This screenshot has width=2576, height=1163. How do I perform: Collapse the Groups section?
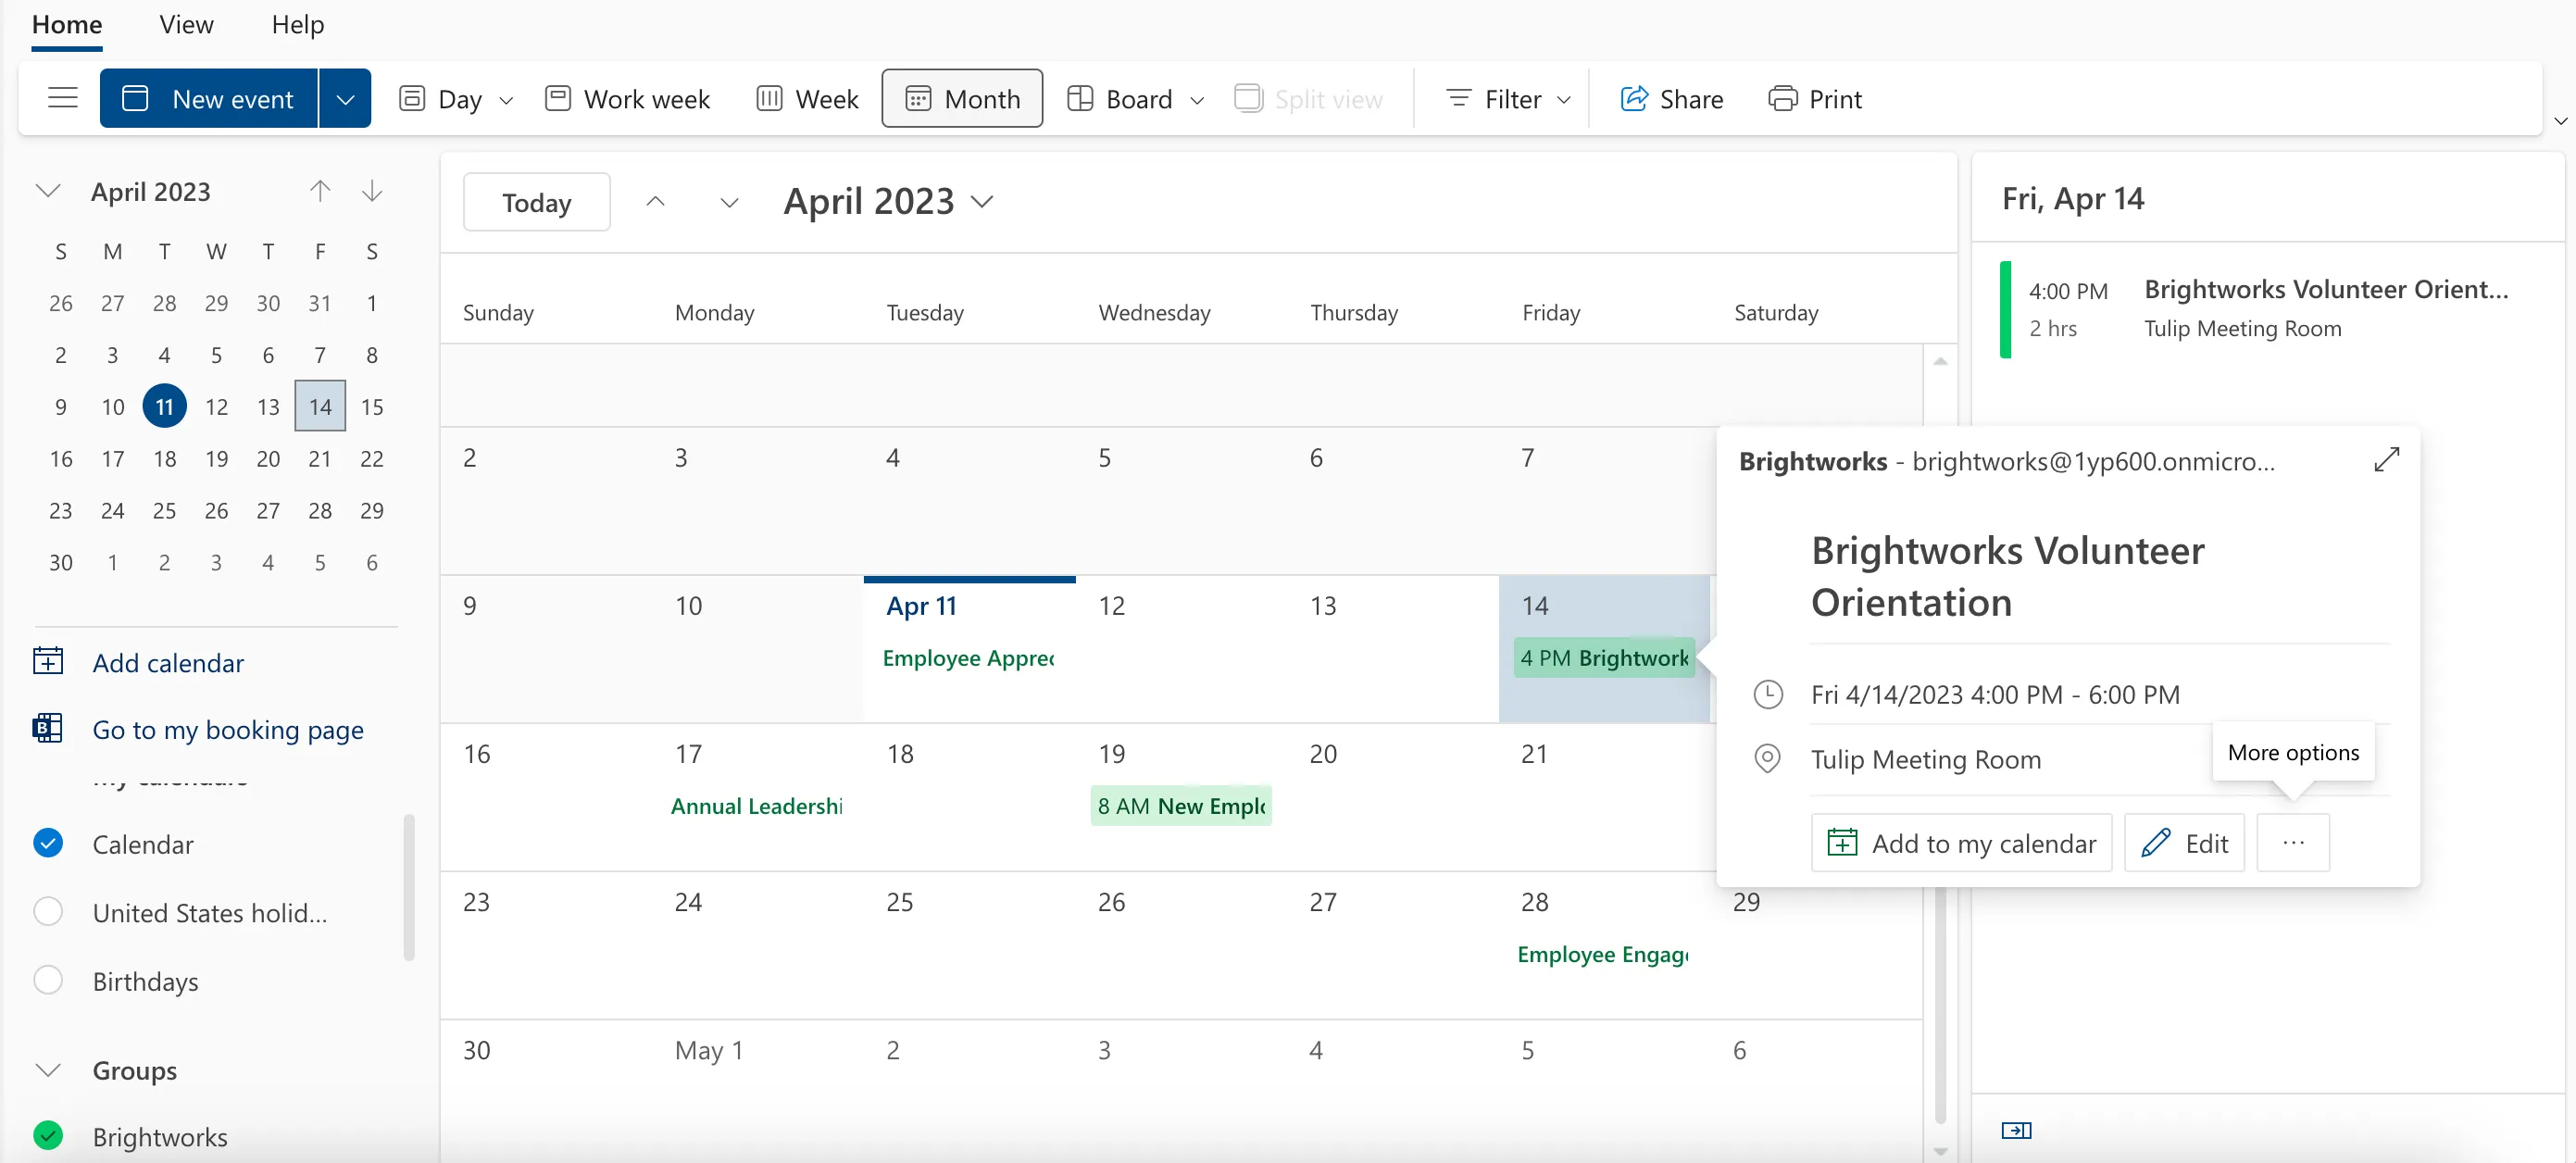48,1070
